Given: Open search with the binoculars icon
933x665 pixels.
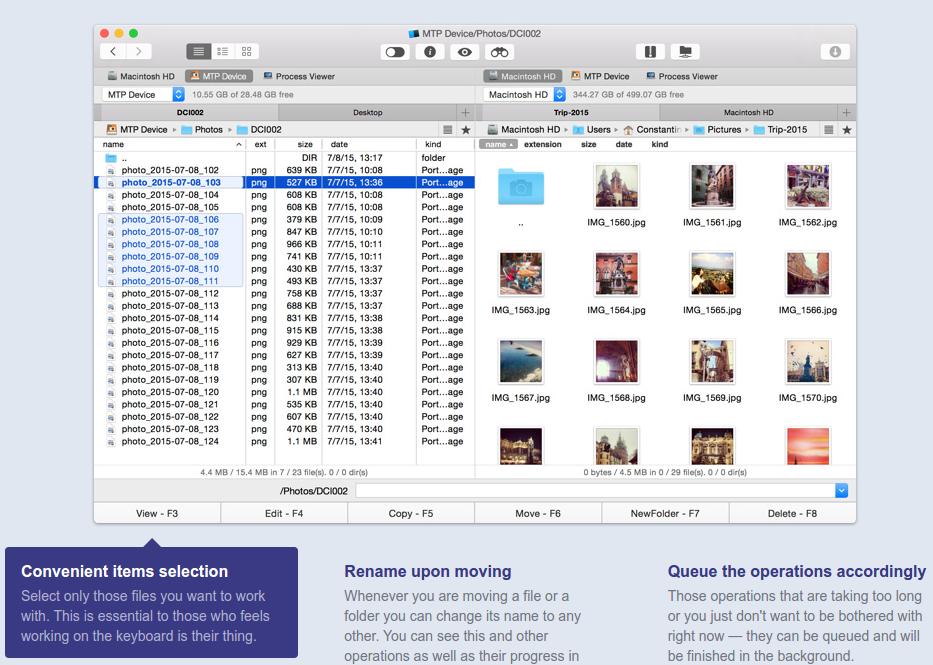Looking at the screenshot, I should [499, 52].
